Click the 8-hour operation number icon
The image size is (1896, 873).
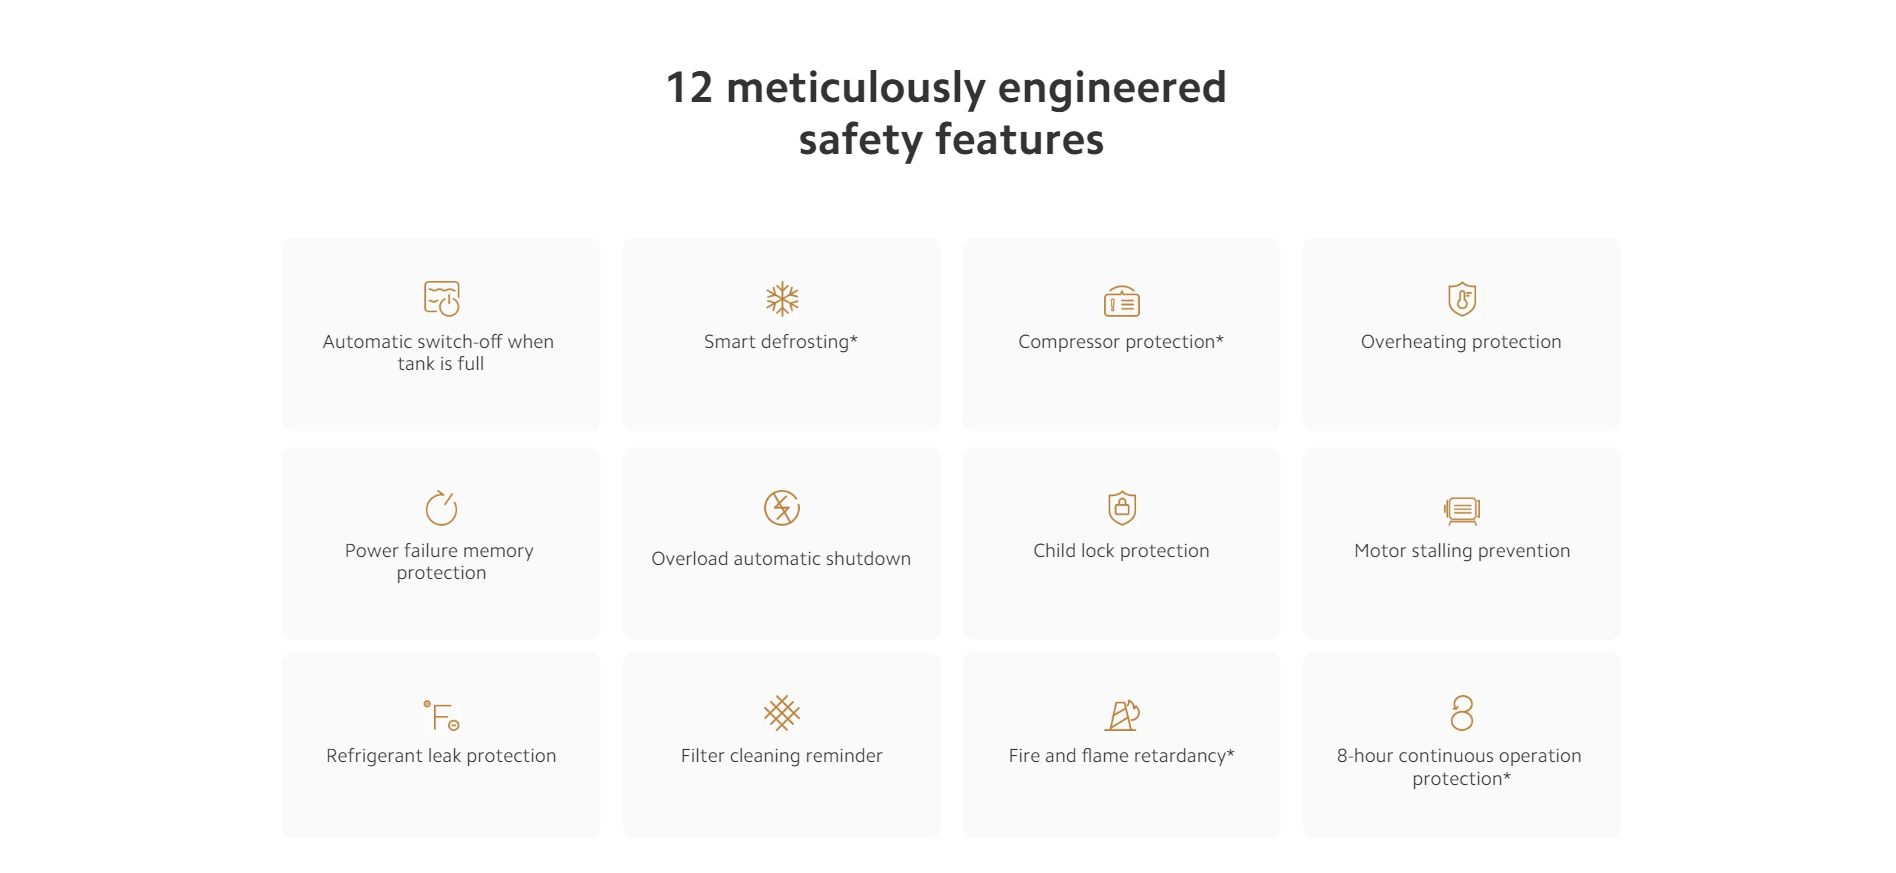click(x=1462, y=713)
